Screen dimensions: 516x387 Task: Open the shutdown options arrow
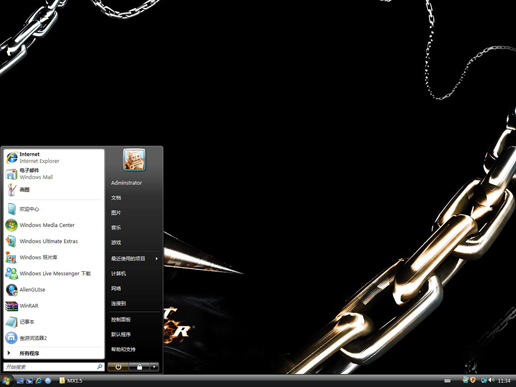click(x=154, y=367)
